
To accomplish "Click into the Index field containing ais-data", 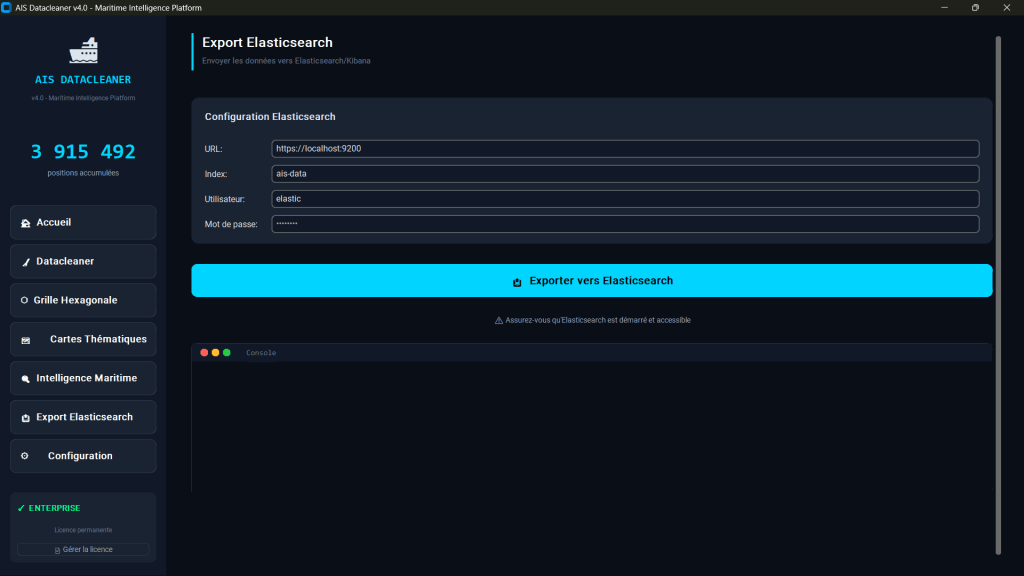I will [x=625, y=174].
